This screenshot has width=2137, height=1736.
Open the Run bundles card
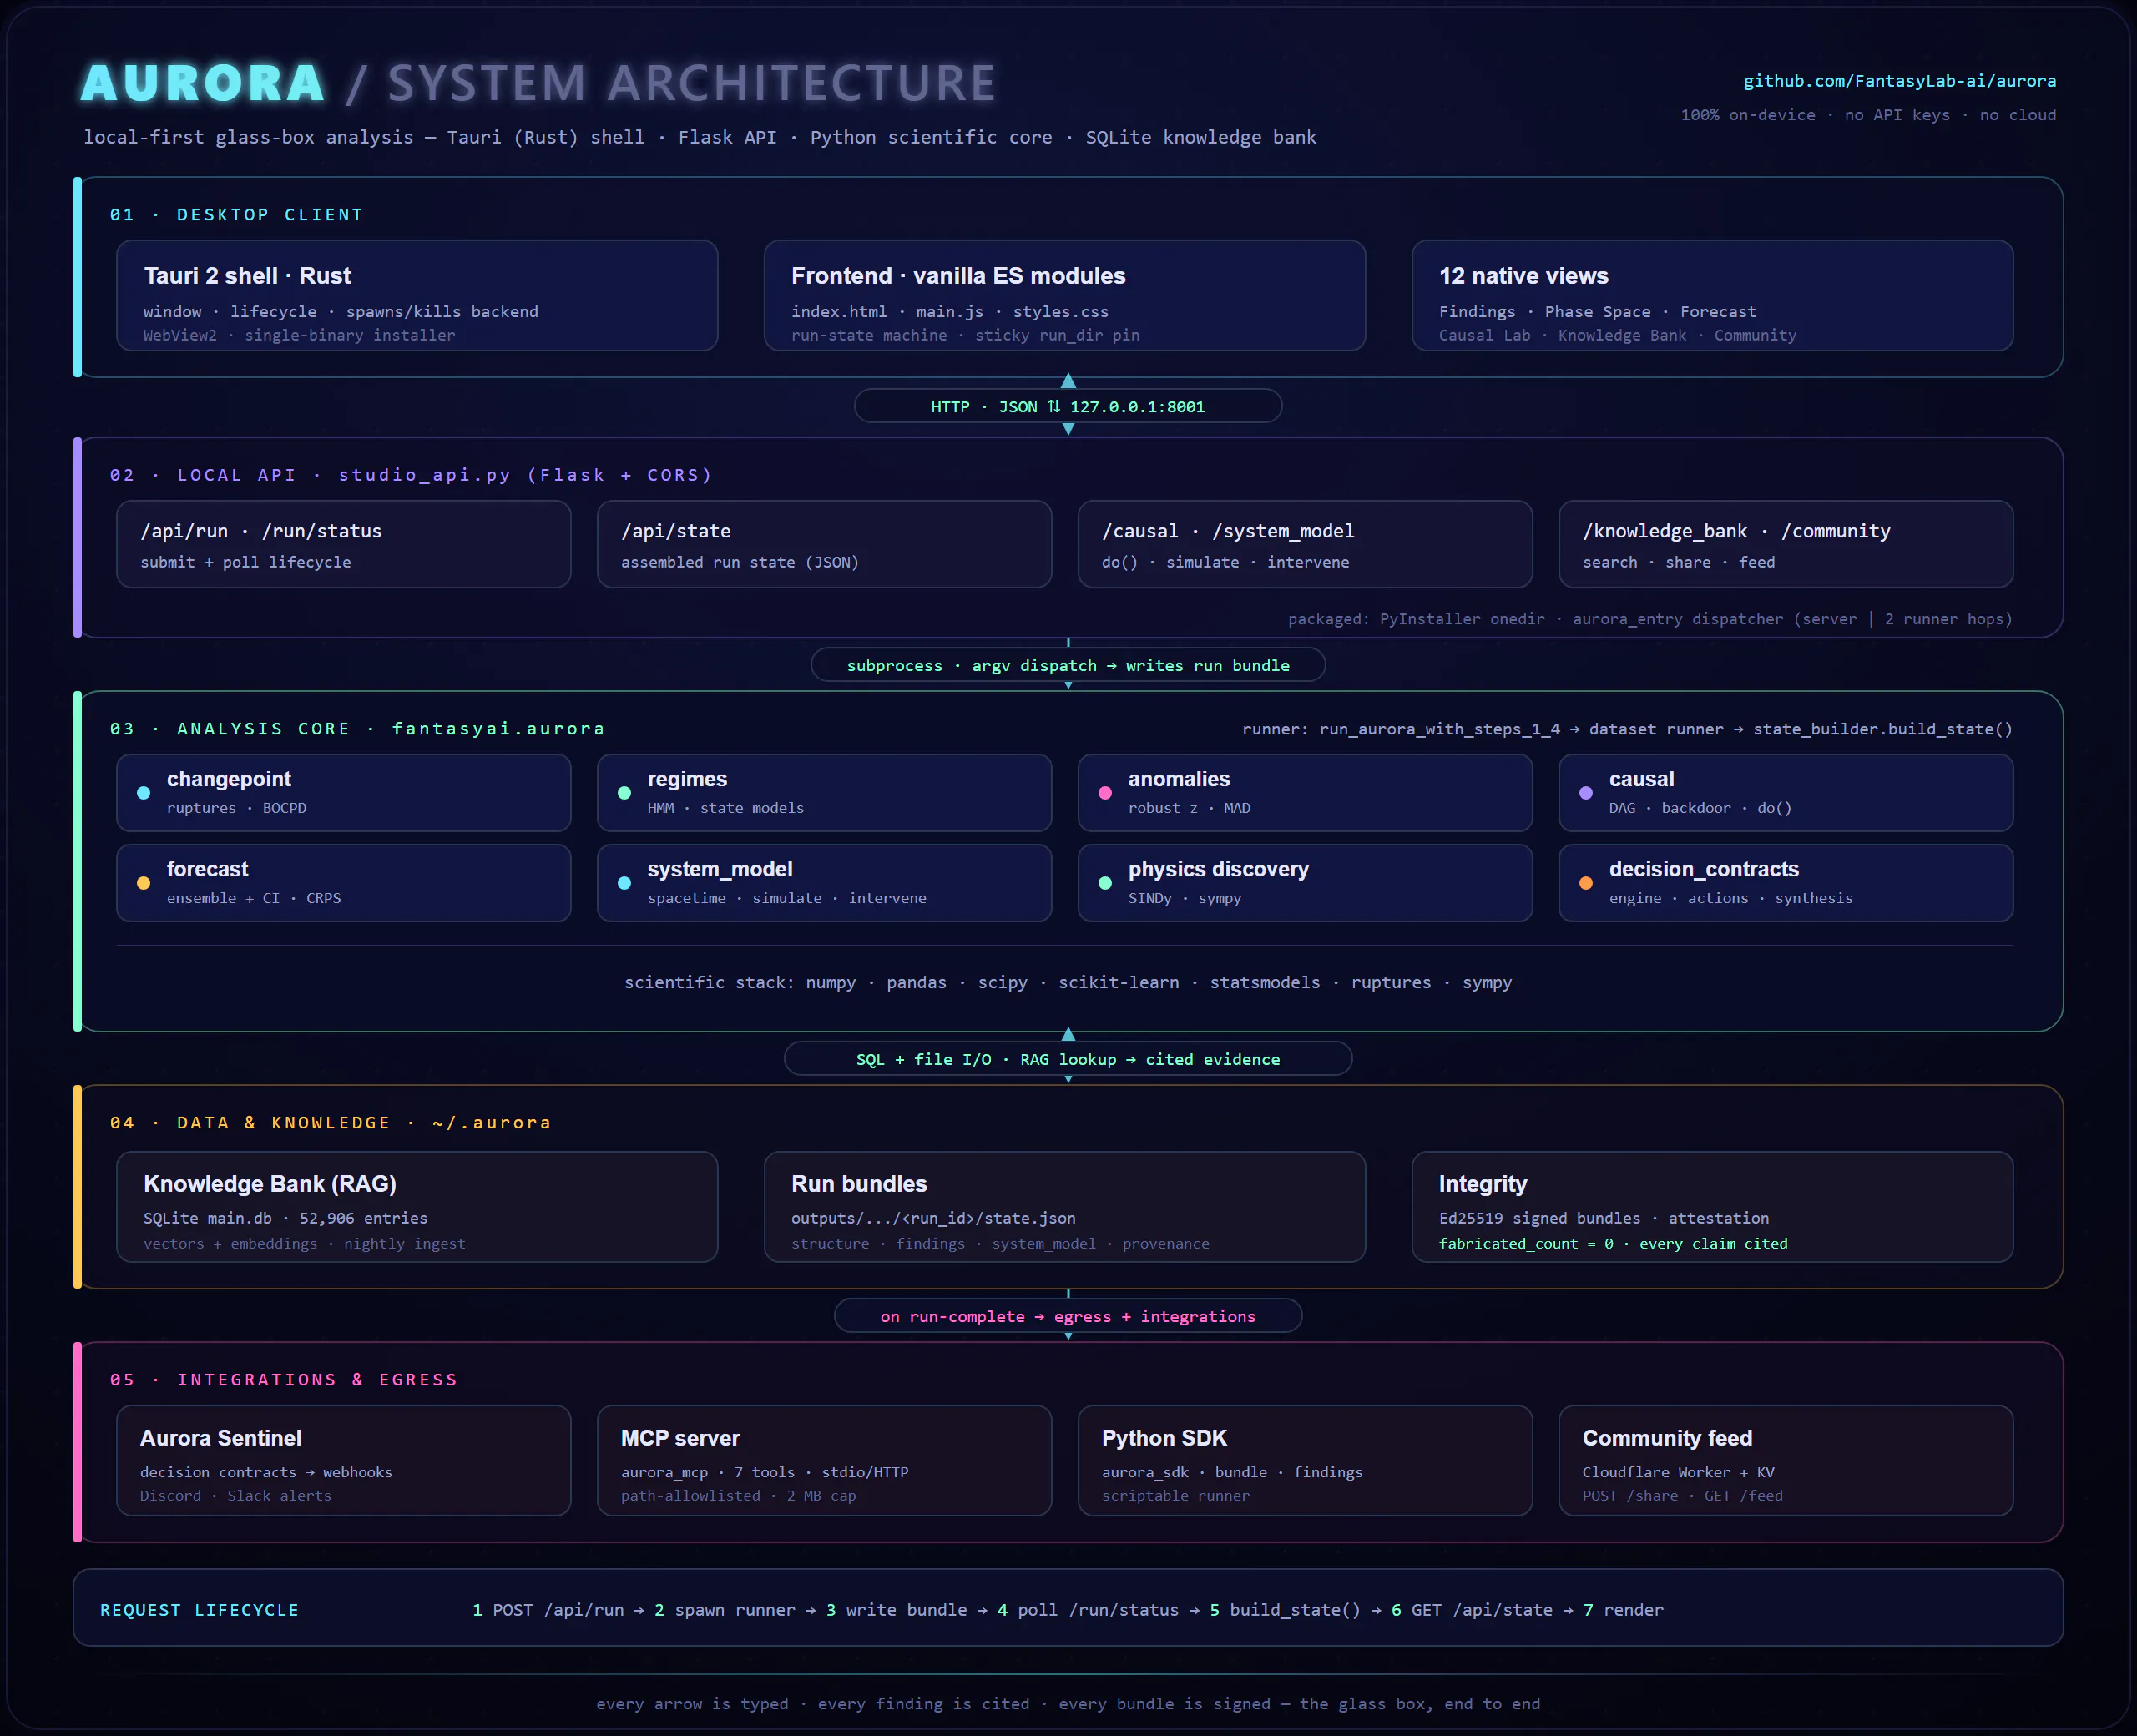click(x=1065, y=1207)
